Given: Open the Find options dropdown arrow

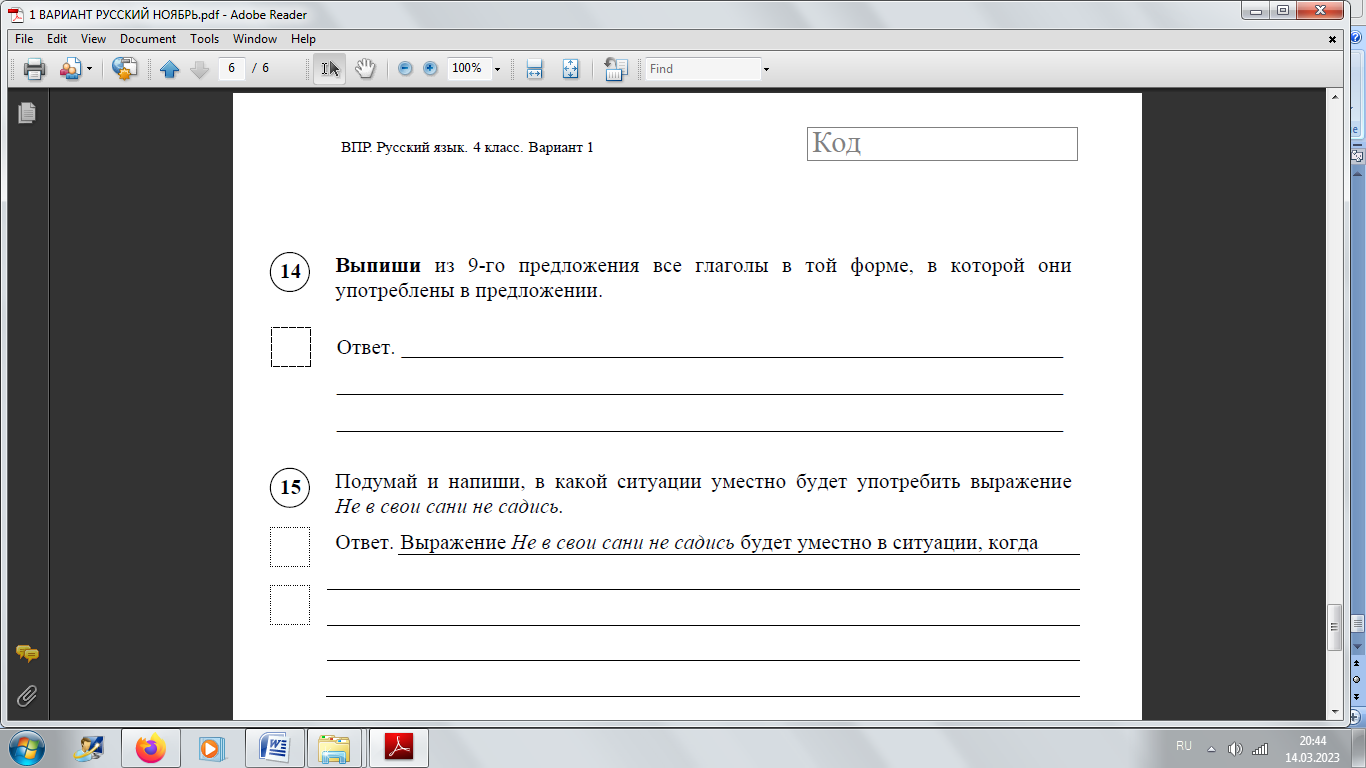Looking at the screenshot, I should point(766,69).
